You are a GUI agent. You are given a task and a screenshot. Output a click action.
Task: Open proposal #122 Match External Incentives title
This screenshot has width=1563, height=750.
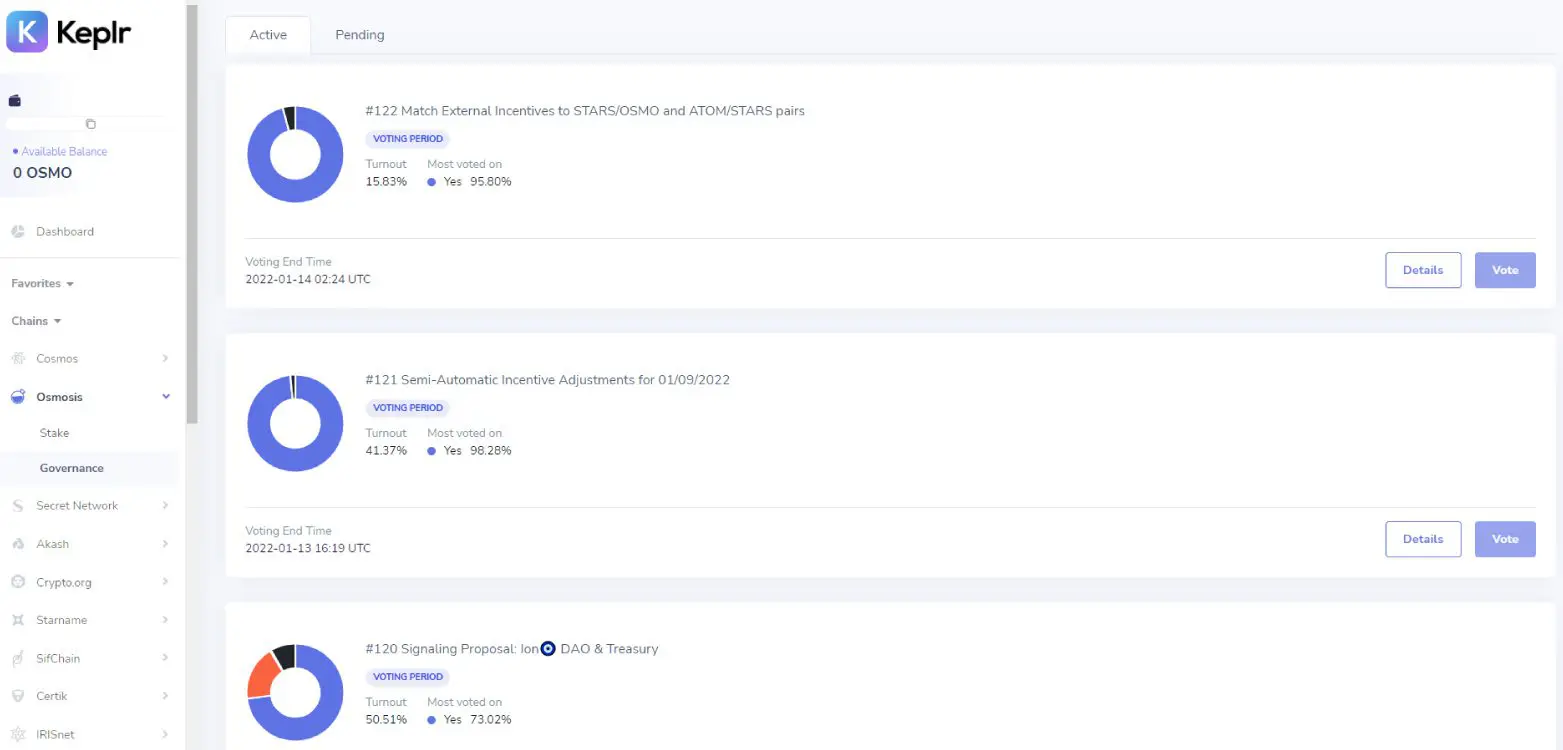click(585, 111)
